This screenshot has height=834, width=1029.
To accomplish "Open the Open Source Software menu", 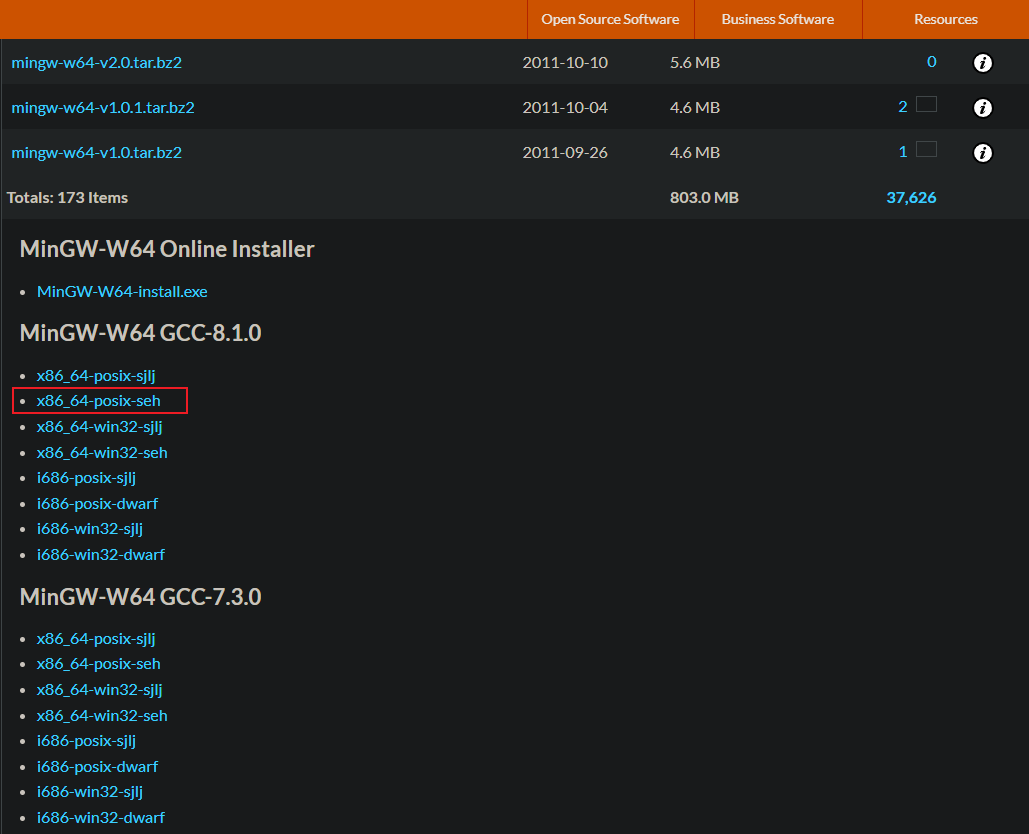I will pyautogui.click(x=610, y=19).
